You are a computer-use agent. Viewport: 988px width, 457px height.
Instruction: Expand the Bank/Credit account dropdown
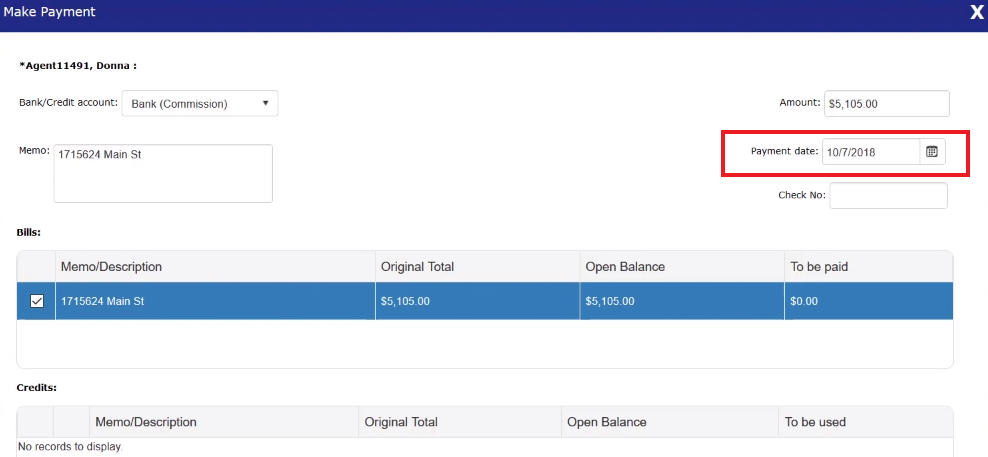pyautogui.click(x=200, y=103)
